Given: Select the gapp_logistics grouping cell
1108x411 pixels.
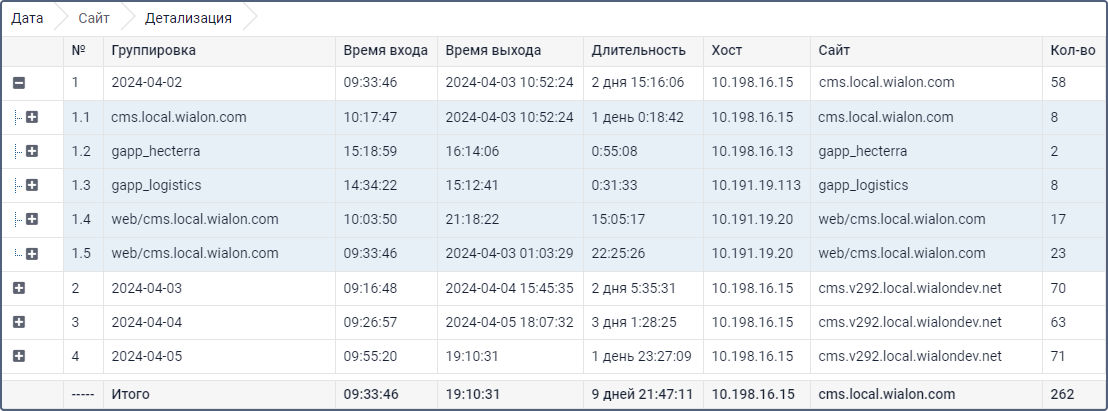Looking at the screenshot, I should pos(156,186).
